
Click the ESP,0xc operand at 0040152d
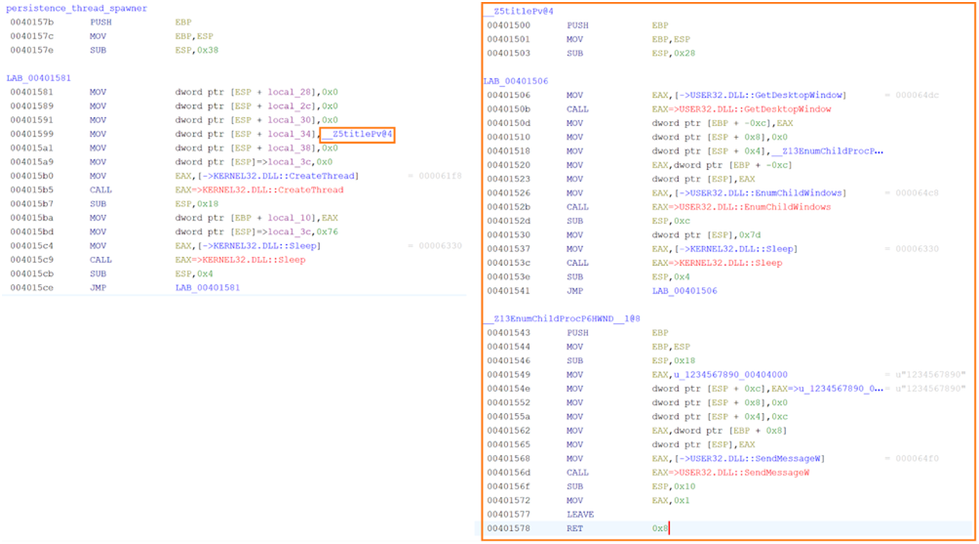[671, 221]
